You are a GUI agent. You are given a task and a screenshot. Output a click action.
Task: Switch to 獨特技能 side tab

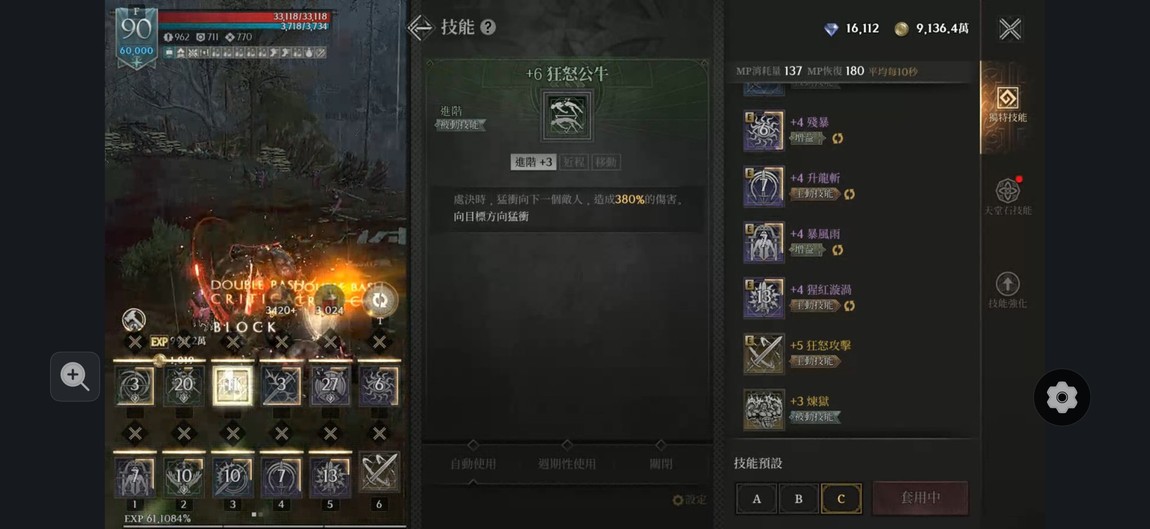point(1007,105)
